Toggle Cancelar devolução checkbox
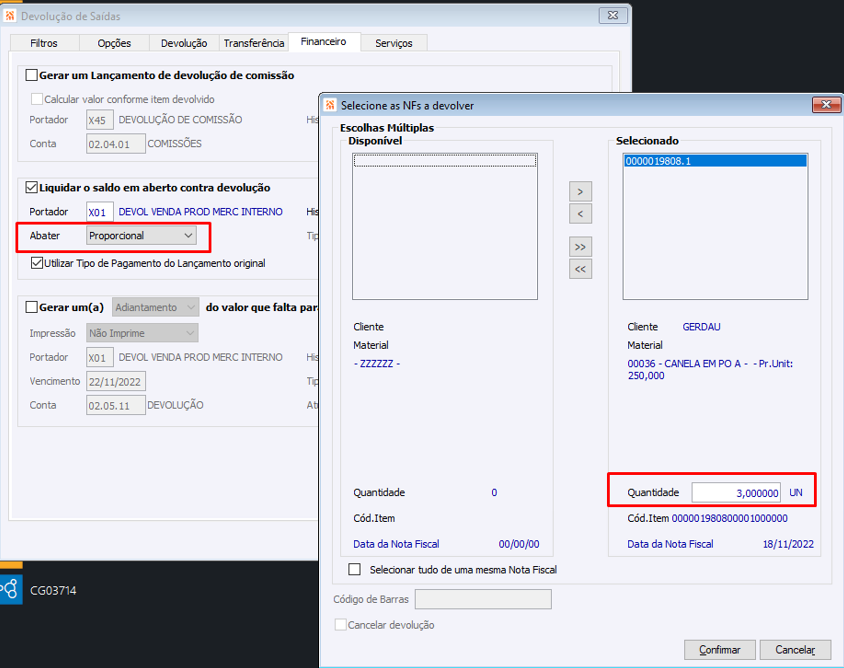 (x=340, y=625)
